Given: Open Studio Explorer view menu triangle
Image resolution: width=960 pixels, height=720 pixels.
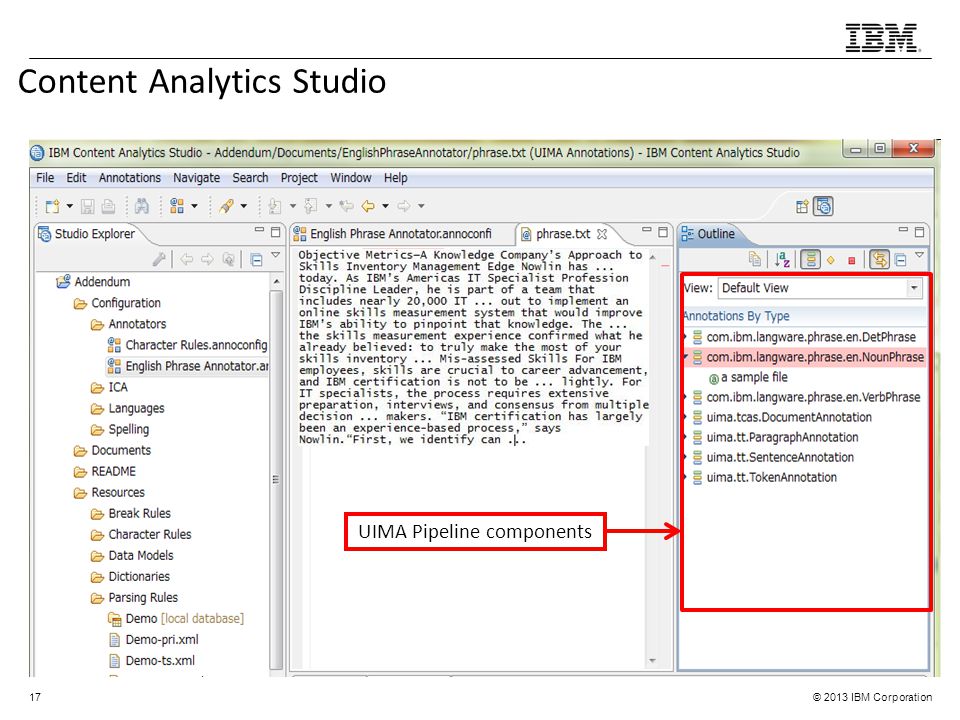Looking at the screenshot, I should (276, 255).
